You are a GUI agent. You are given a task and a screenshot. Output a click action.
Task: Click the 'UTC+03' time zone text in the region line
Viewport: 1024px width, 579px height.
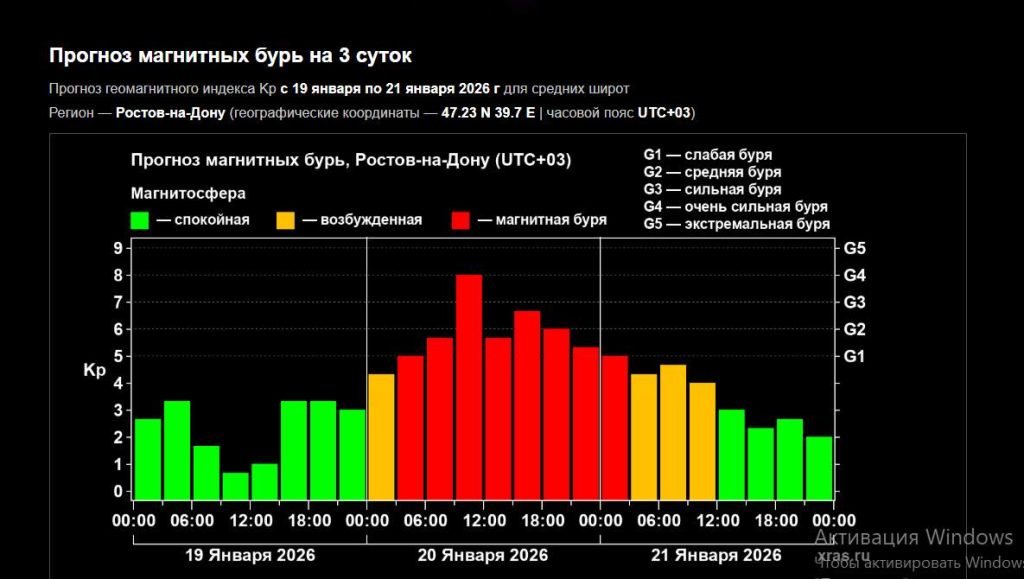click(664, 112)
